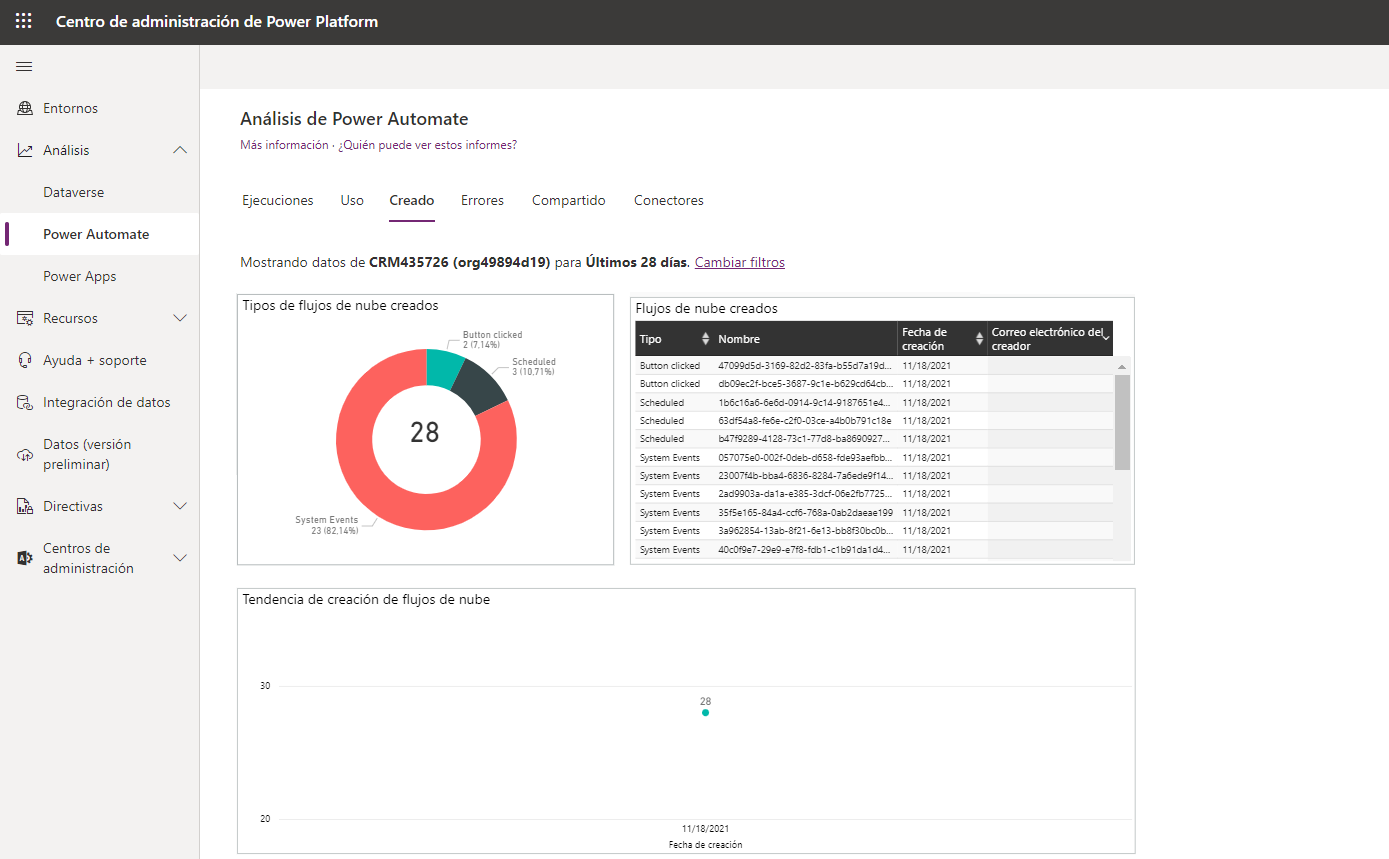The height and width of the screenshot is (859, 1389).
Task: Select row 3a962854-13ab-8f21-6e13
Action: coord(875,531)
